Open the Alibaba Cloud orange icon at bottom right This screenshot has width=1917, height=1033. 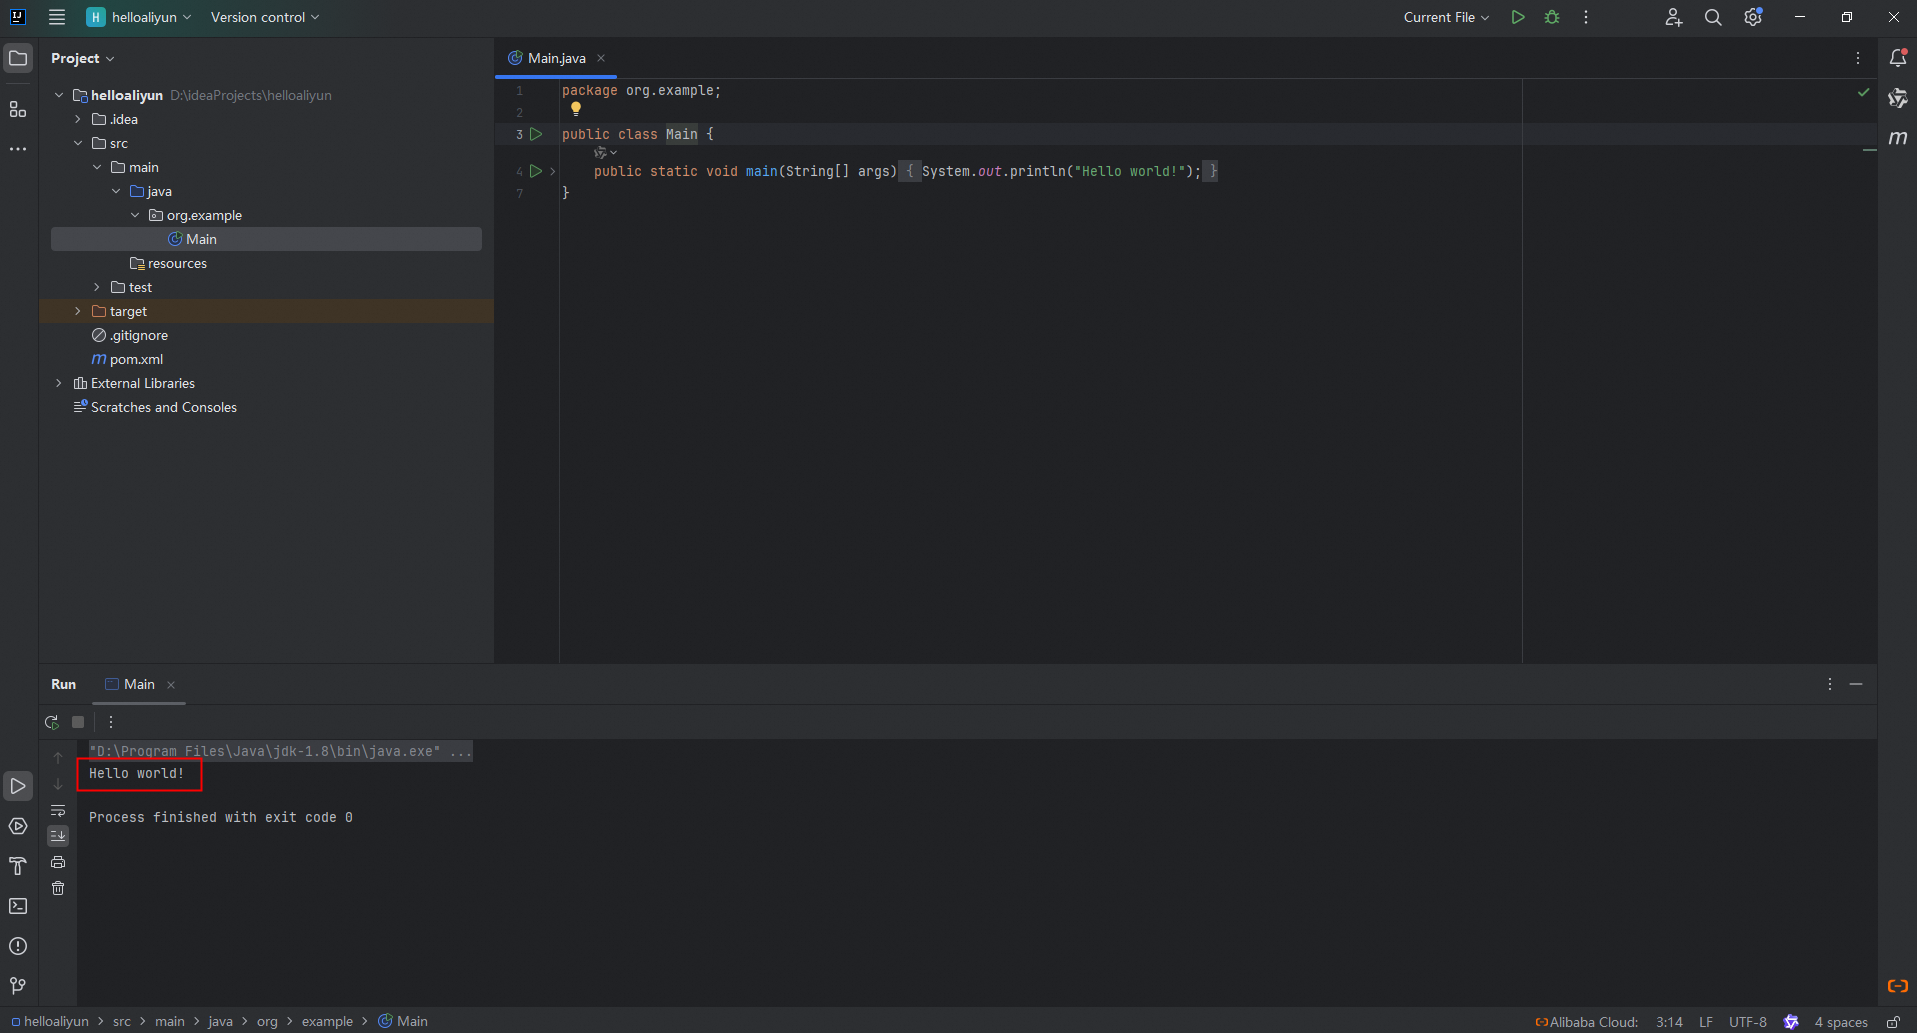[1897, 986]
